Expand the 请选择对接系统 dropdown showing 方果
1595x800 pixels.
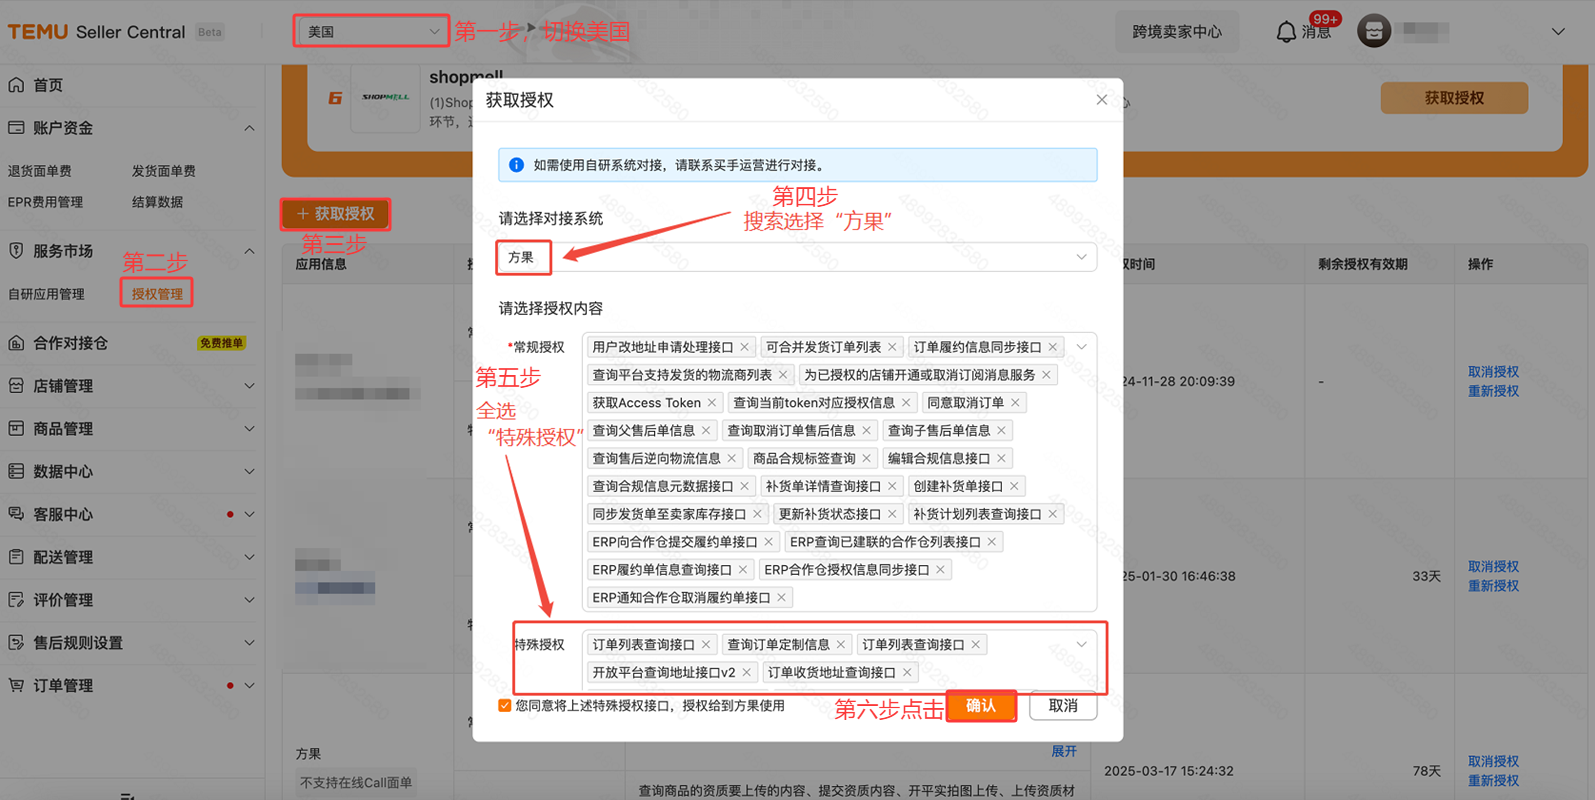click(1081, 258)
